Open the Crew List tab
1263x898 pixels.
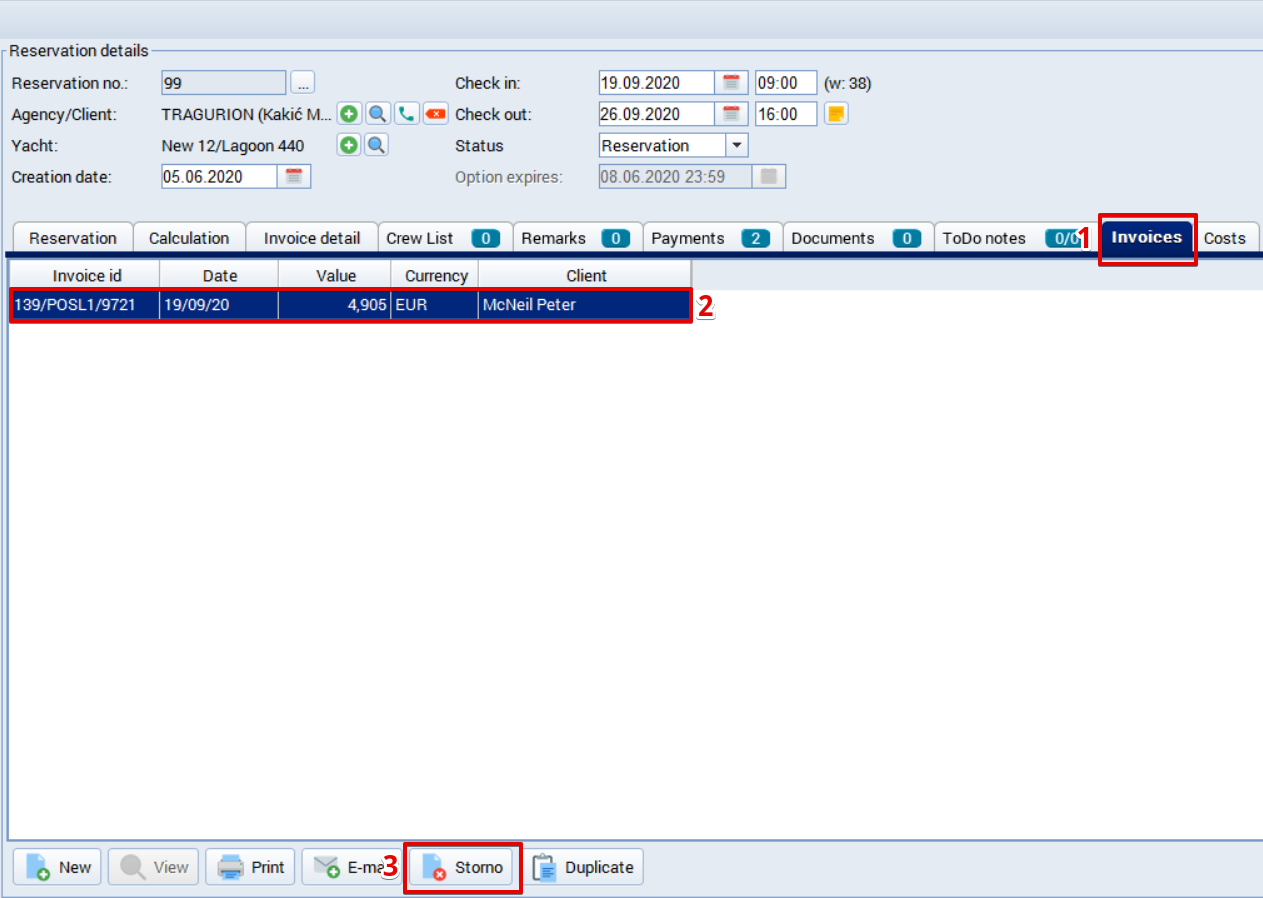pos(445,238)
